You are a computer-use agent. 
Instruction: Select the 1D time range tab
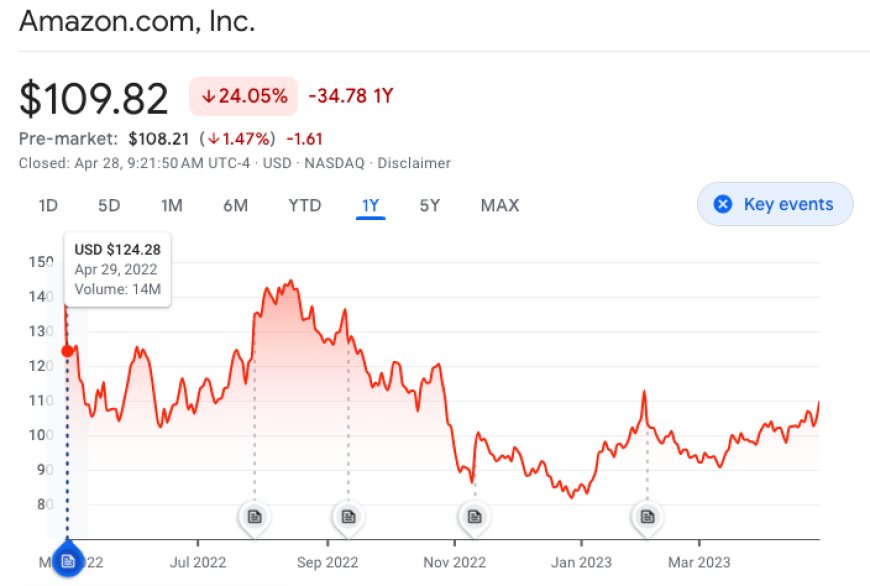click(48, 206)
